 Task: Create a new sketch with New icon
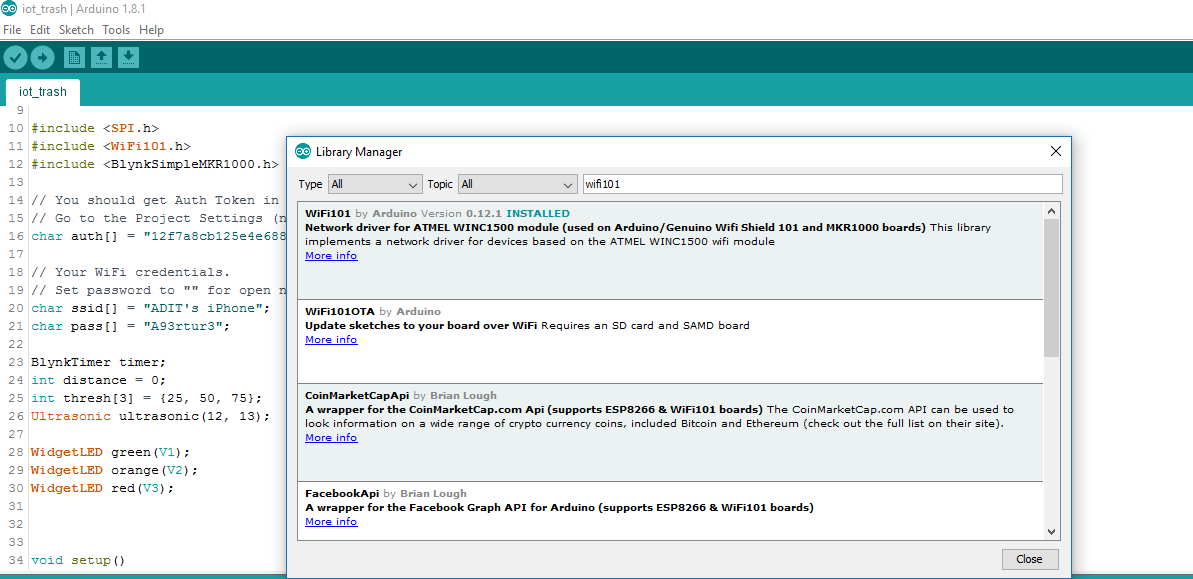(74, 57)
